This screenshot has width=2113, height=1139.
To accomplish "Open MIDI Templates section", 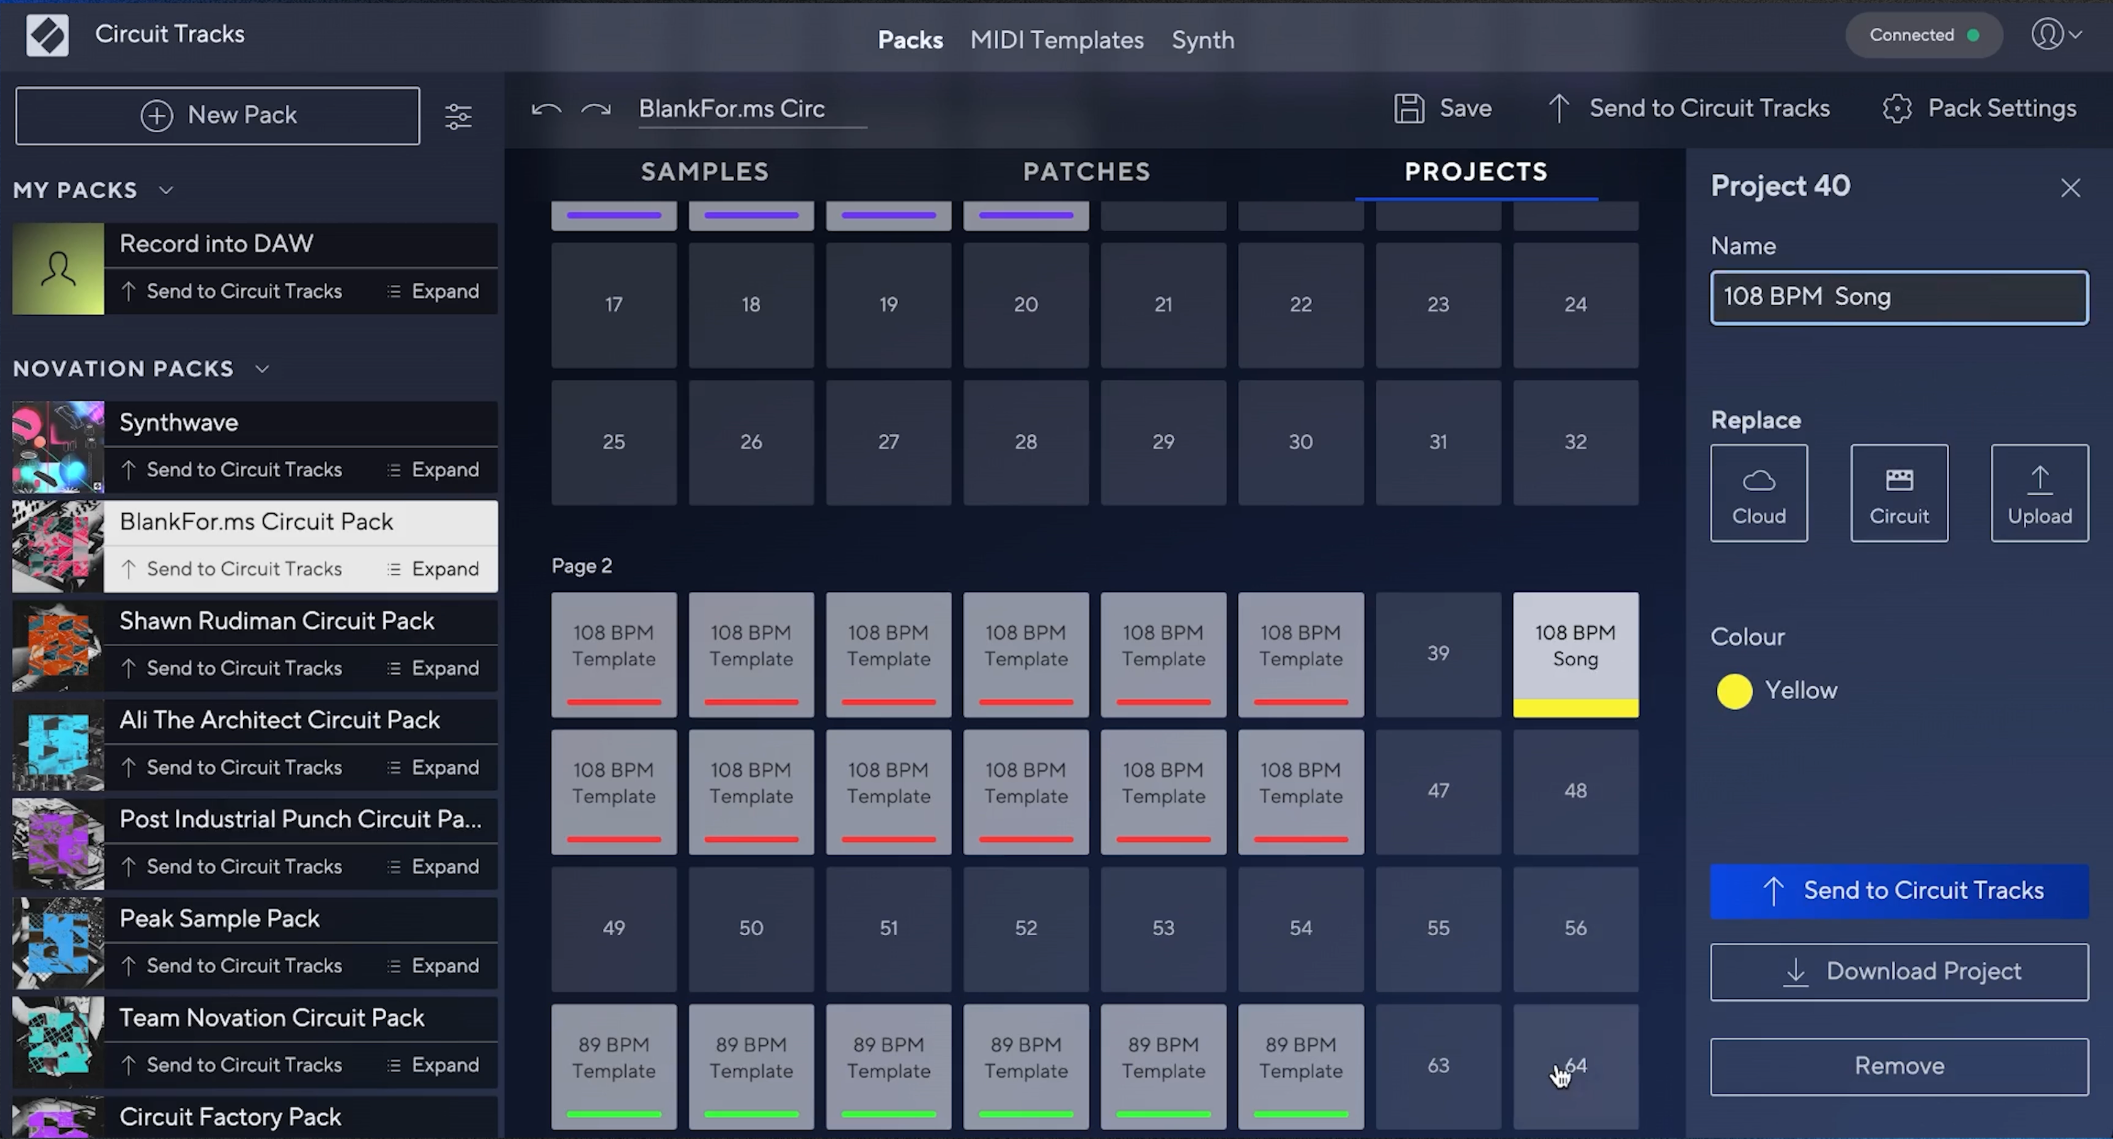I will [x=1057, y=40].
